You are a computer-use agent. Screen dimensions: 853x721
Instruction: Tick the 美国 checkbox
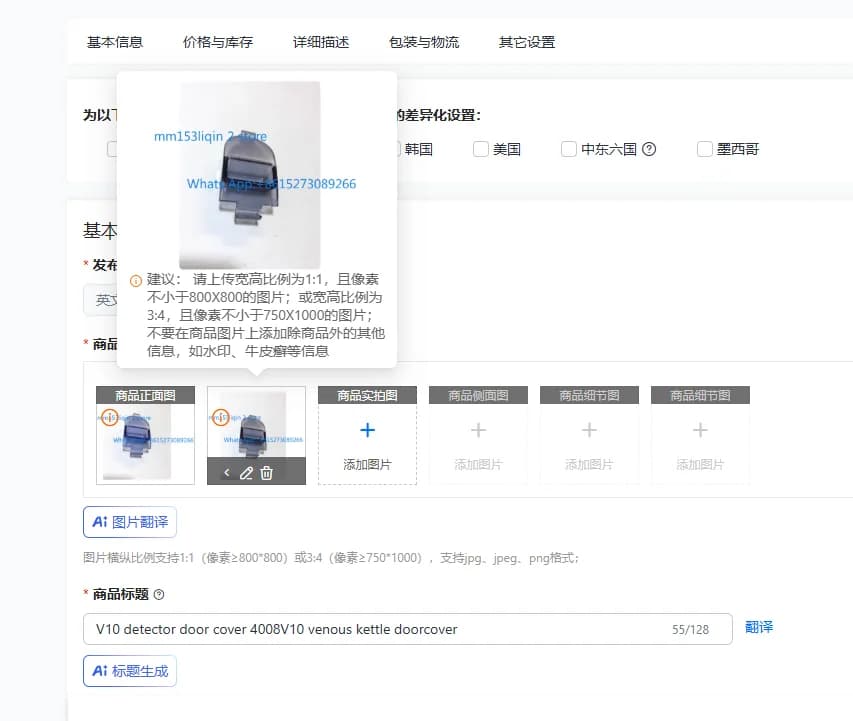[x=481, y=149]
